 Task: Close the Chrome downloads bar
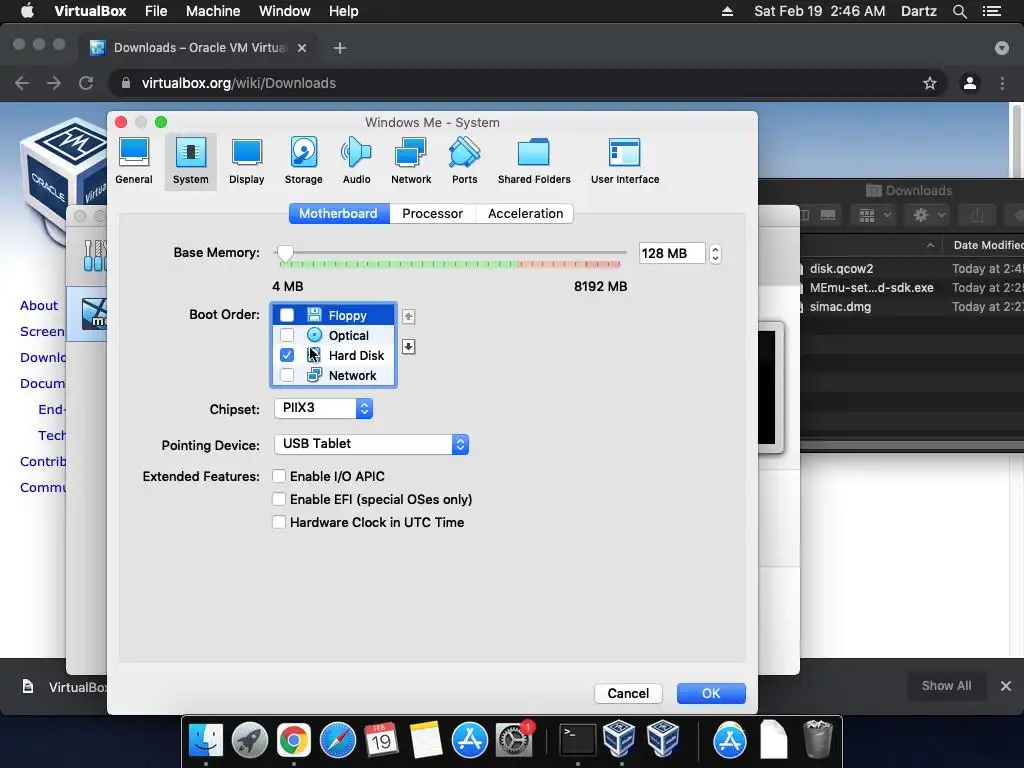tap(1006, 686)
